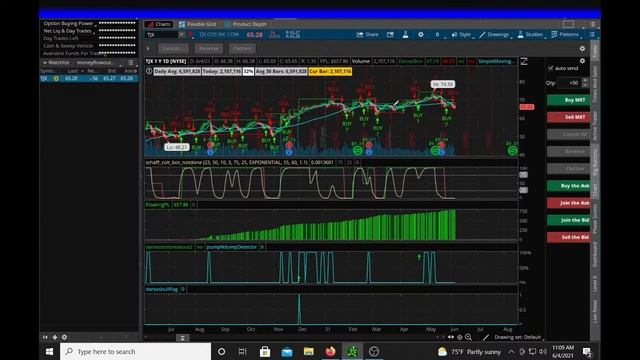Expand the order bar arrow left of Cancel

(x=148, y=49)
